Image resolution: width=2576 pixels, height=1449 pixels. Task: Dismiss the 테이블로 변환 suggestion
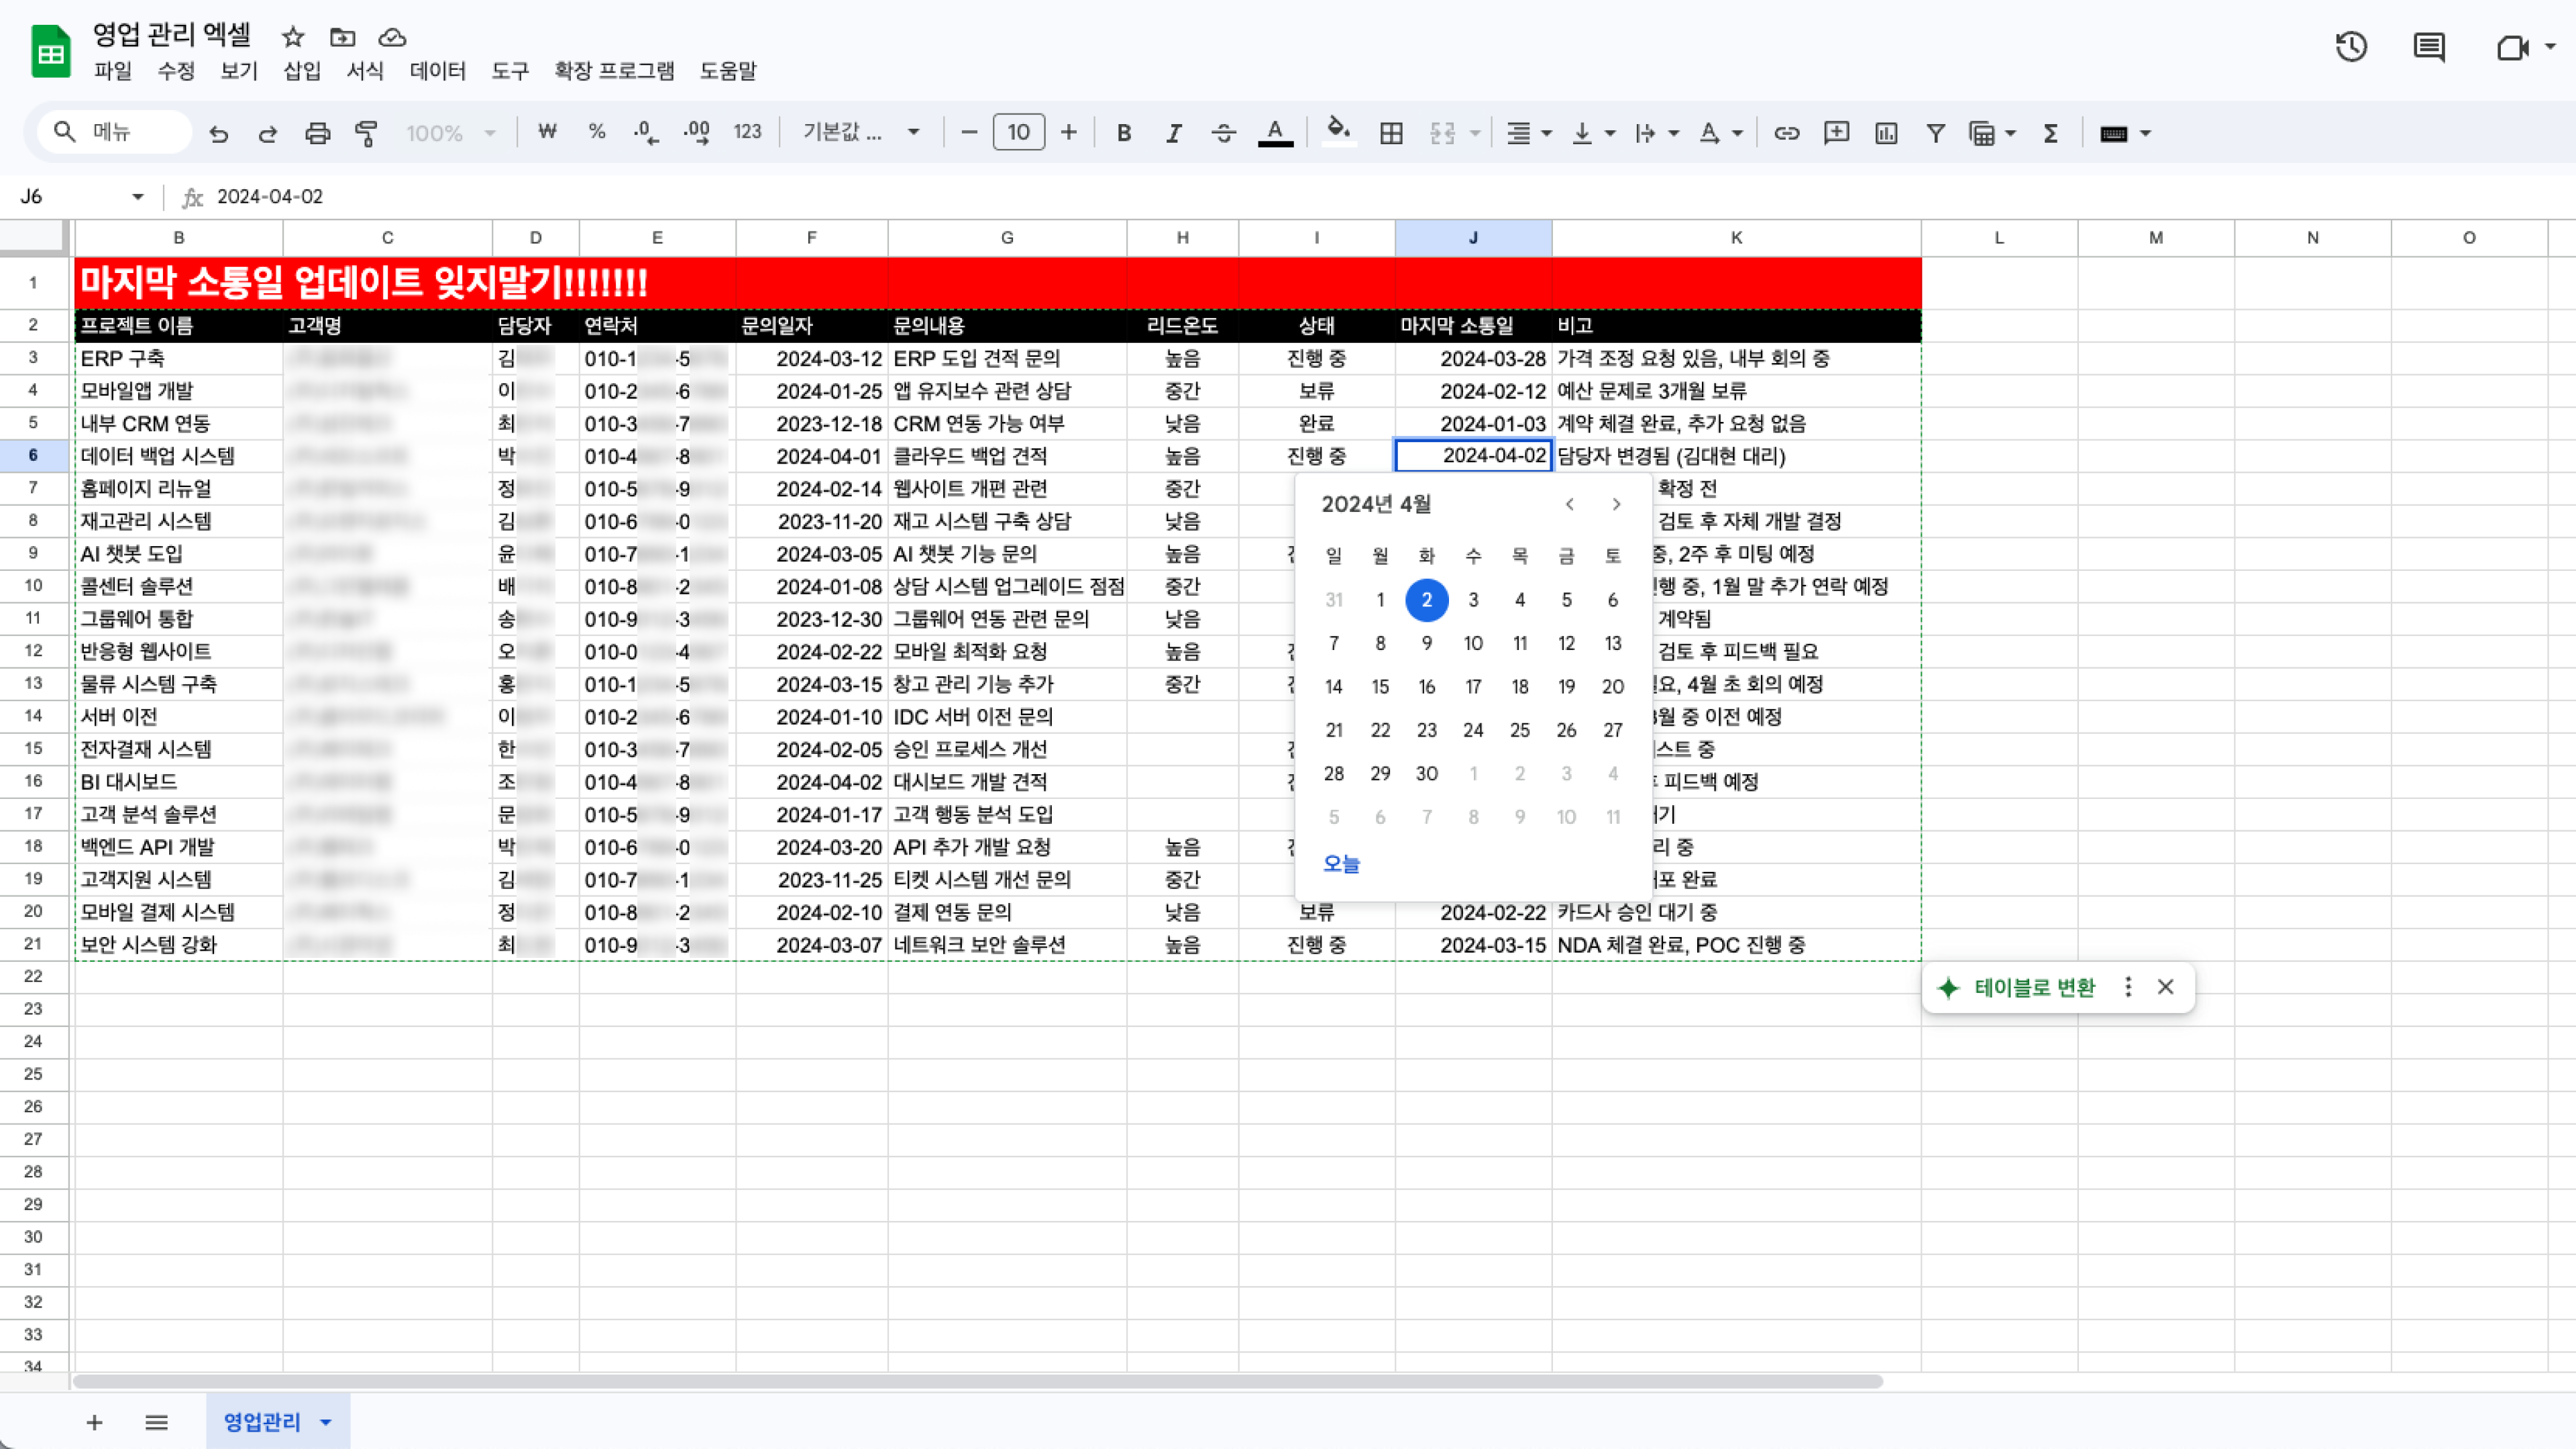coord(2166,987)
